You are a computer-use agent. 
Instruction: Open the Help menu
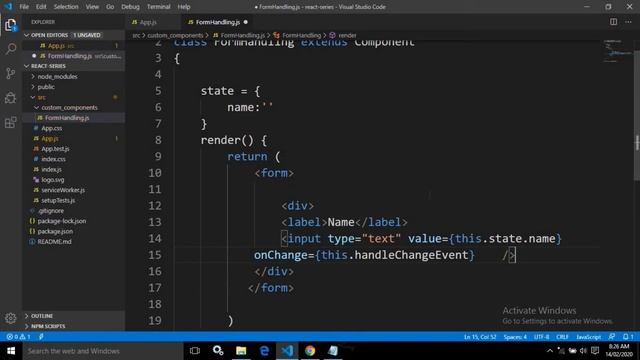tap(184, 7)
